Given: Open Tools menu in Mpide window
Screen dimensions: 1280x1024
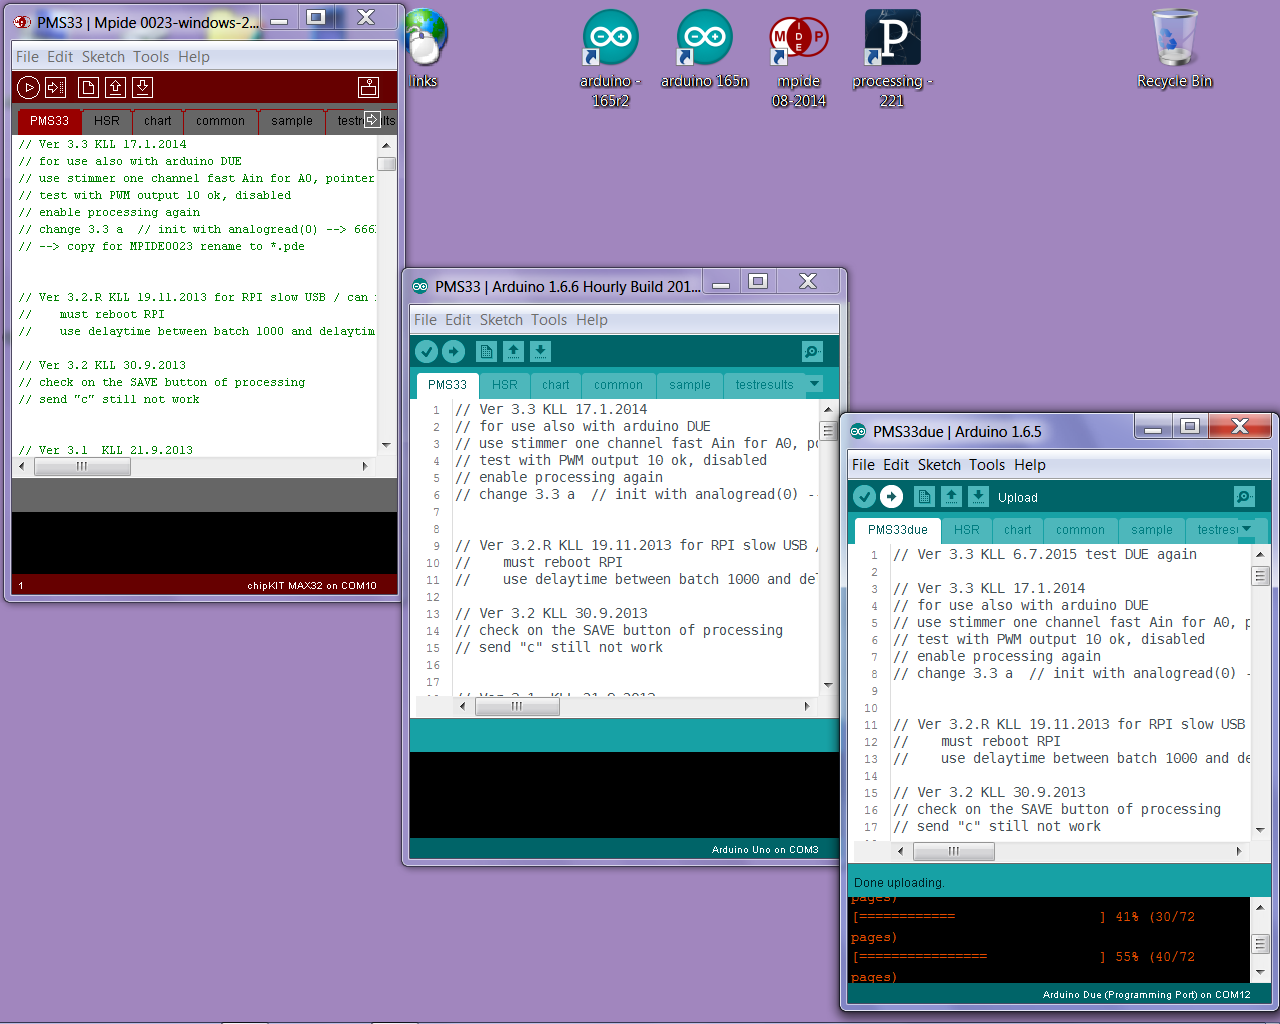Looking at the screenshot, I should [151, 57].
